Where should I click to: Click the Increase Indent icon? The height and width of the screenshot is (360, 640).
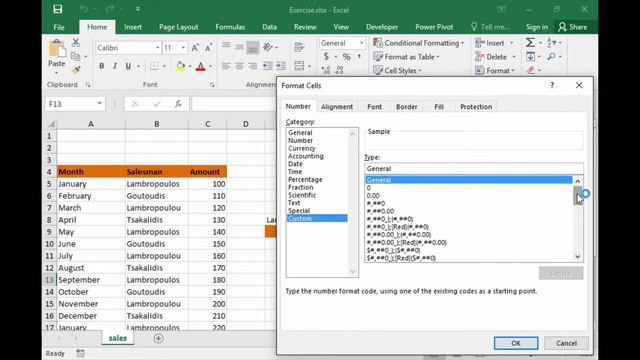click(x=281, y=66)
